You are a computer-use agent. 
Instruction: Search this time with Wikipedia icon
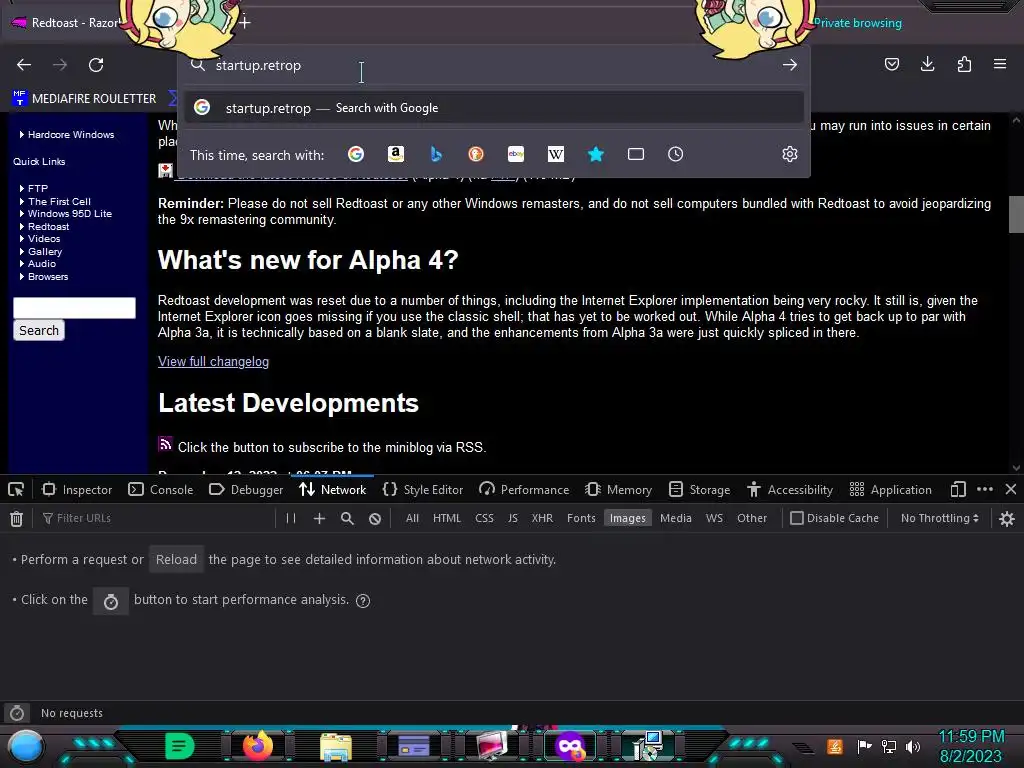point(556,154)
